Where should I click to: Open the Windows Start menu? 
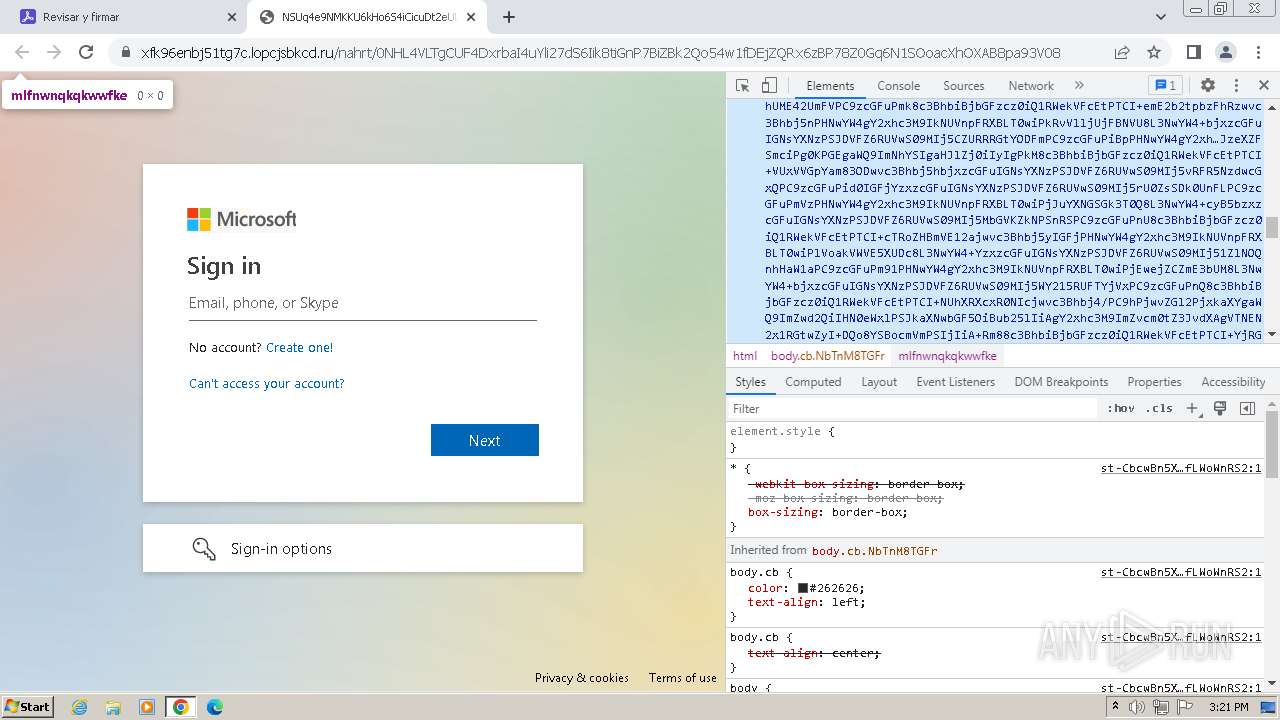pos(28,707)
